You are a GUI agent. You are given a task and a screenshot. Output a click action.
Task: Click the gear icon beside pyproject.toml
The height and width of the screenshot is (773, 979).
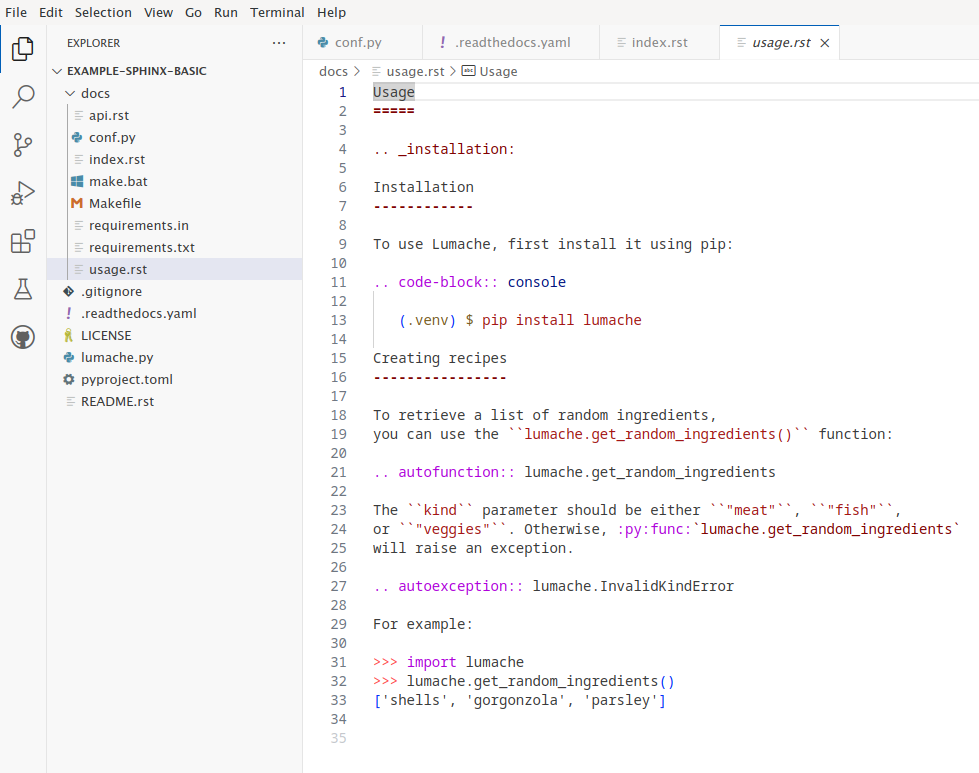tap(69, 380)
